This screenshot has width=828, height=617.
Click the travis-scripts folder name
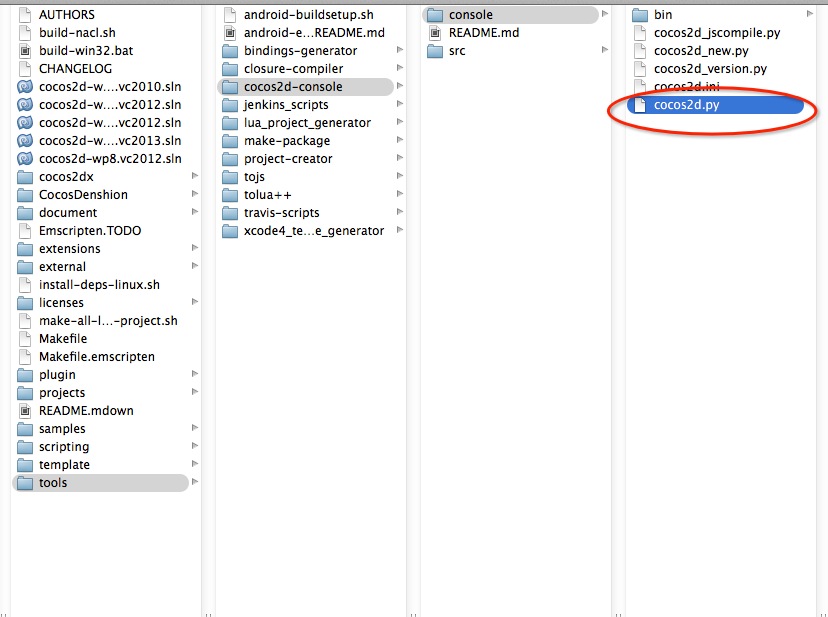click(281, 213)
